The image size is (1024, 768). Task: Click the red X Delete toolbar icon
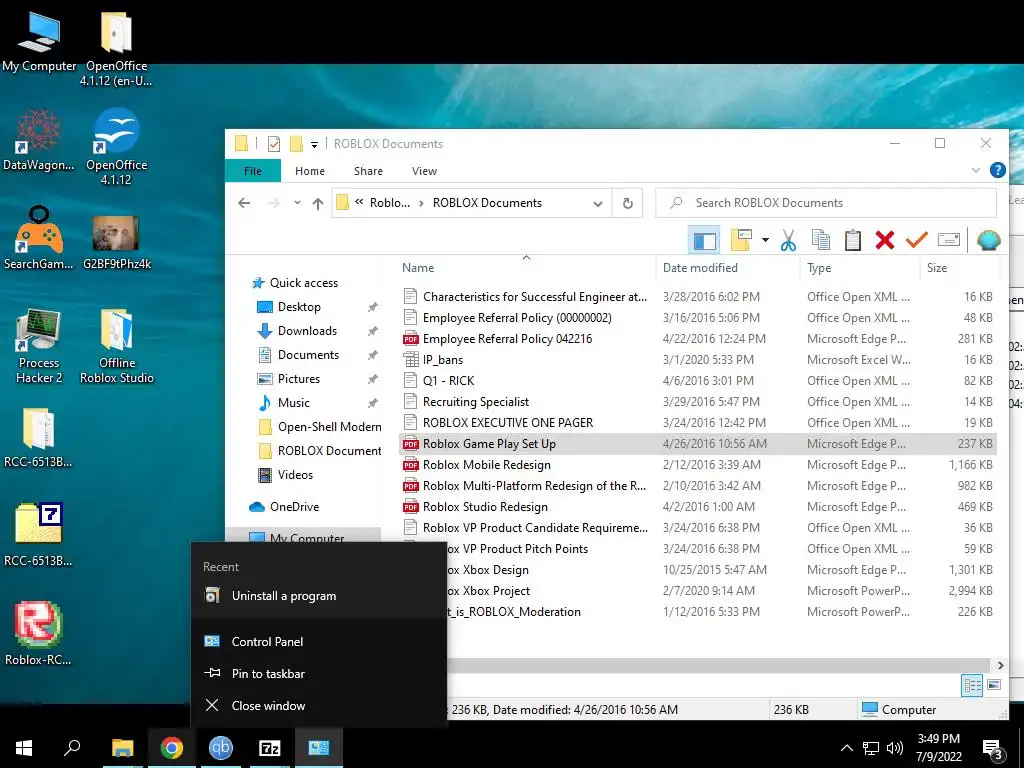tap(884, 240)
